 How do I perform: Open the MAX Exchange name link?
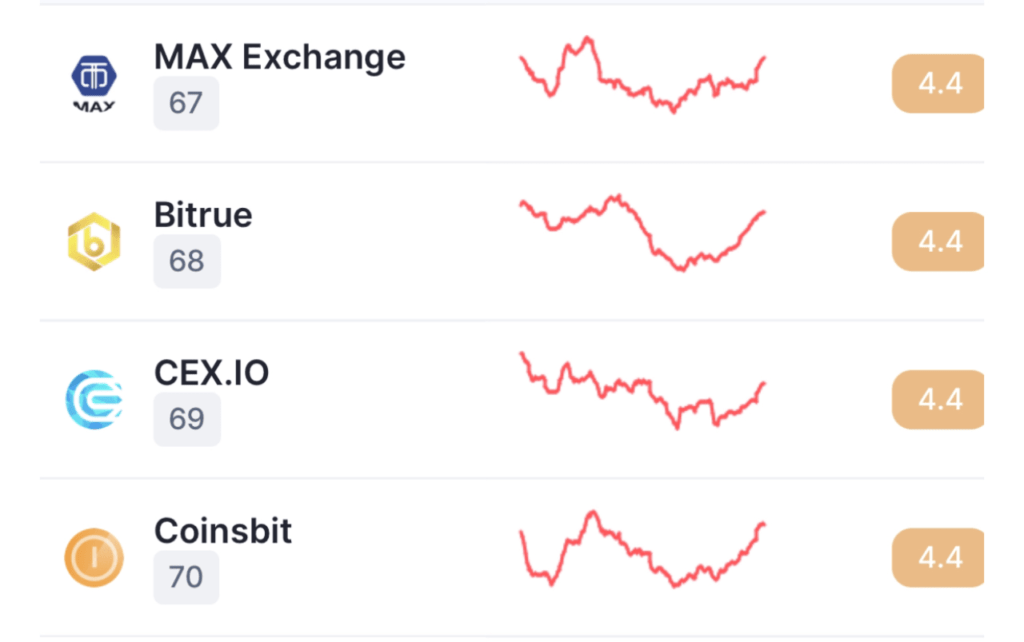pyautogui.click(x=280, y=57)
